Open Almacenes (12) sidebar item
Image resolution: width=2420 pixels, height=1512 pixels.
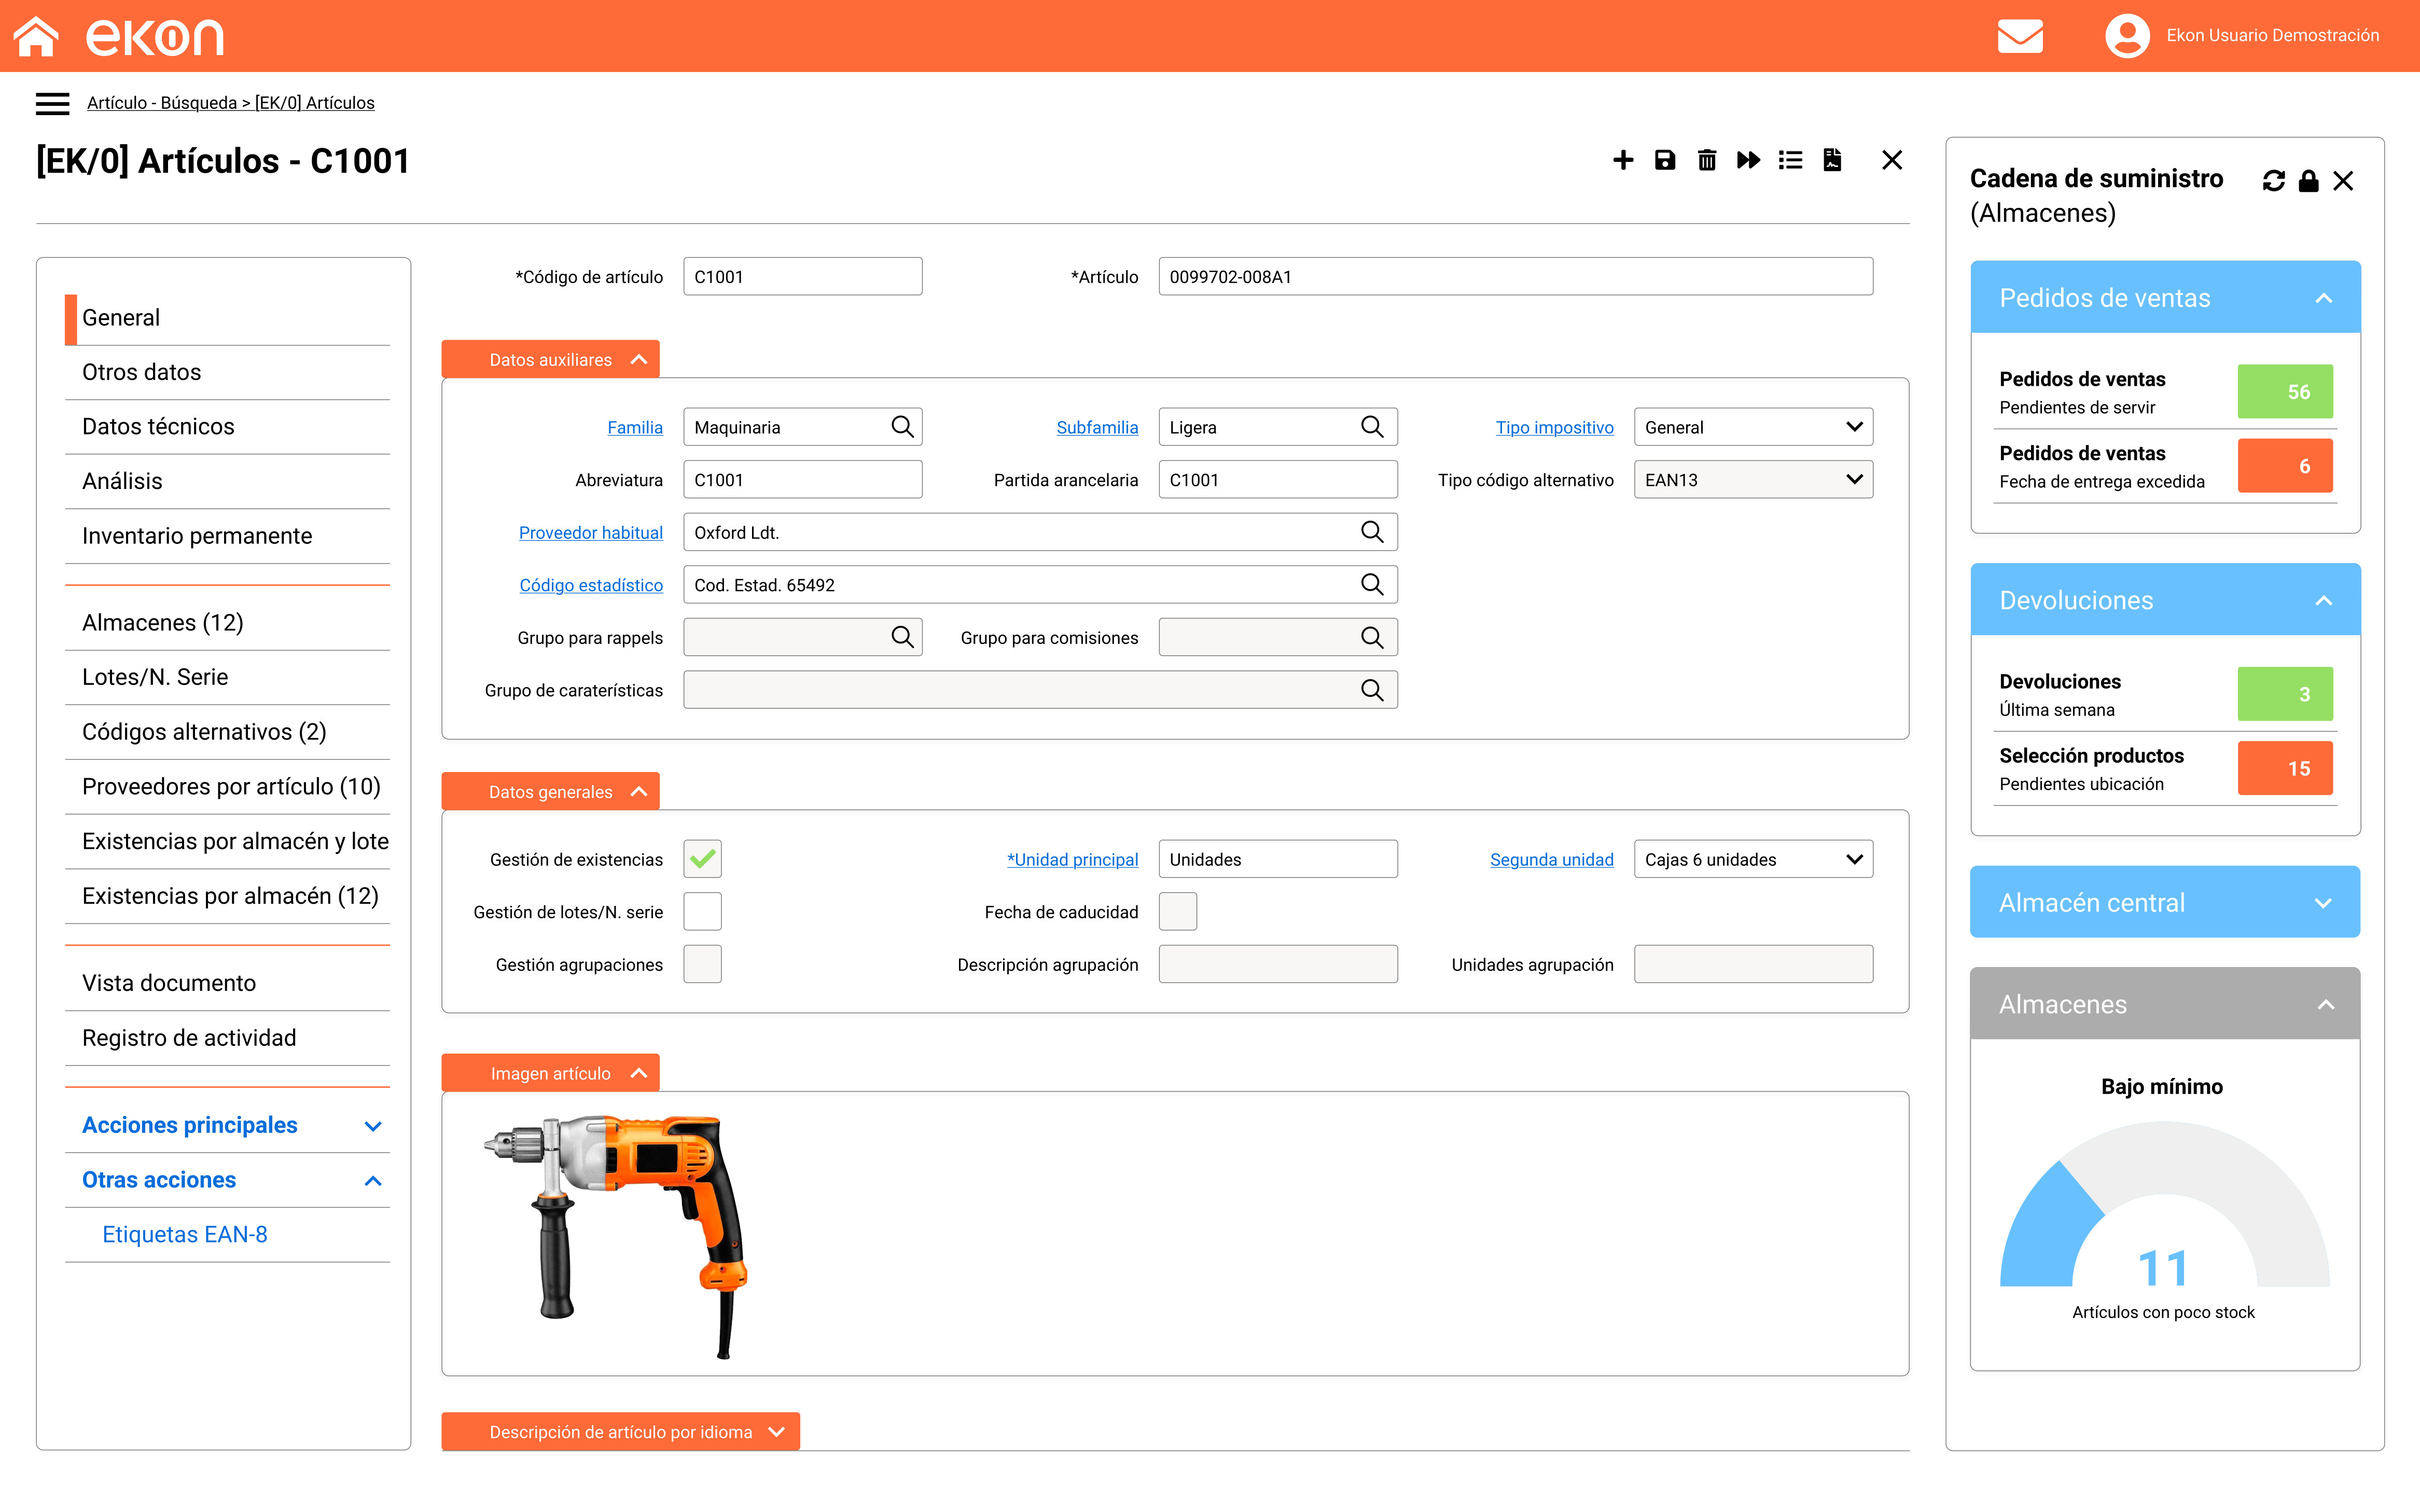point(163,622)
